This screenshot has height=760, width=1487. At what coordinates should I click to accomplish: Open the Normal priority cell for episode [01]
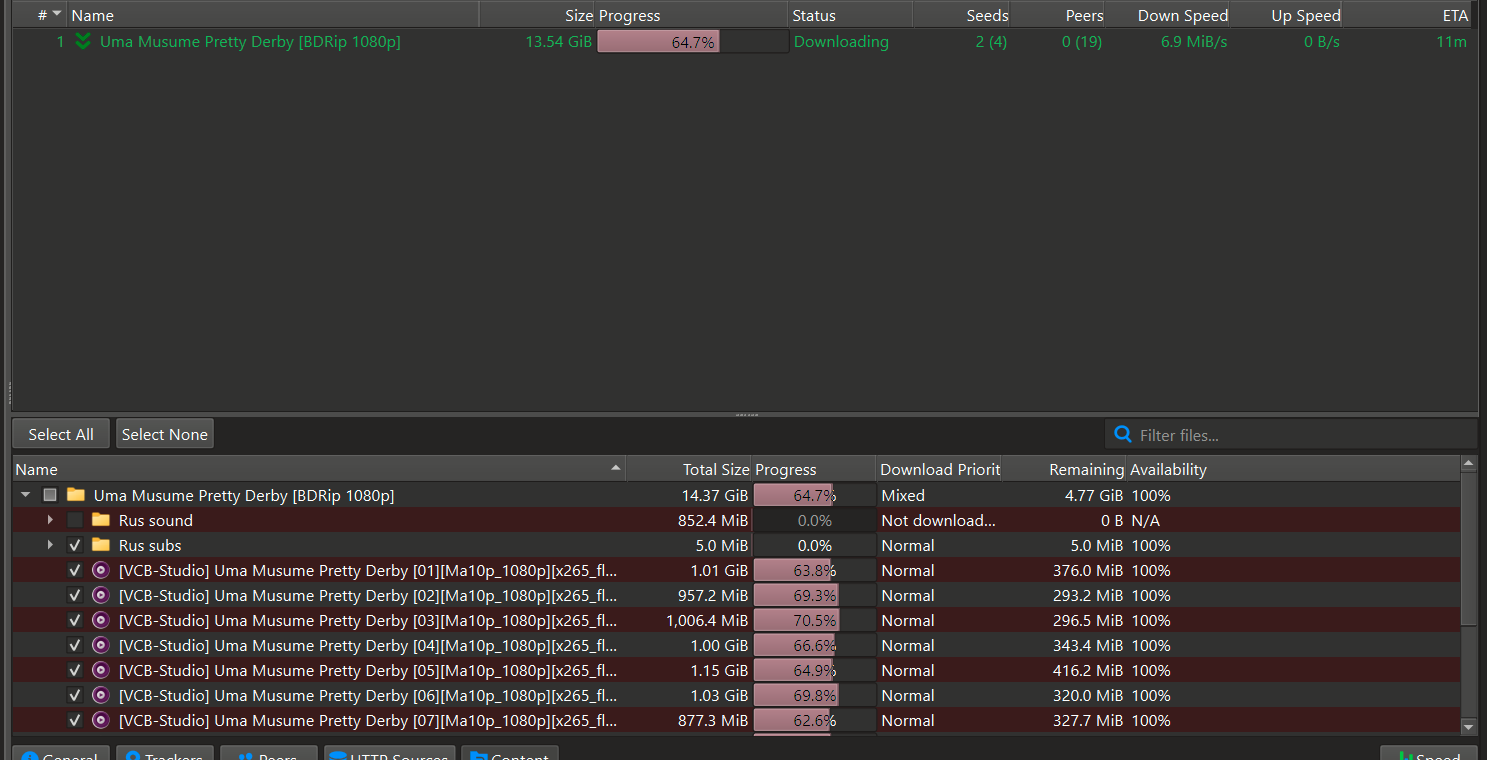(x=939, y=570)
